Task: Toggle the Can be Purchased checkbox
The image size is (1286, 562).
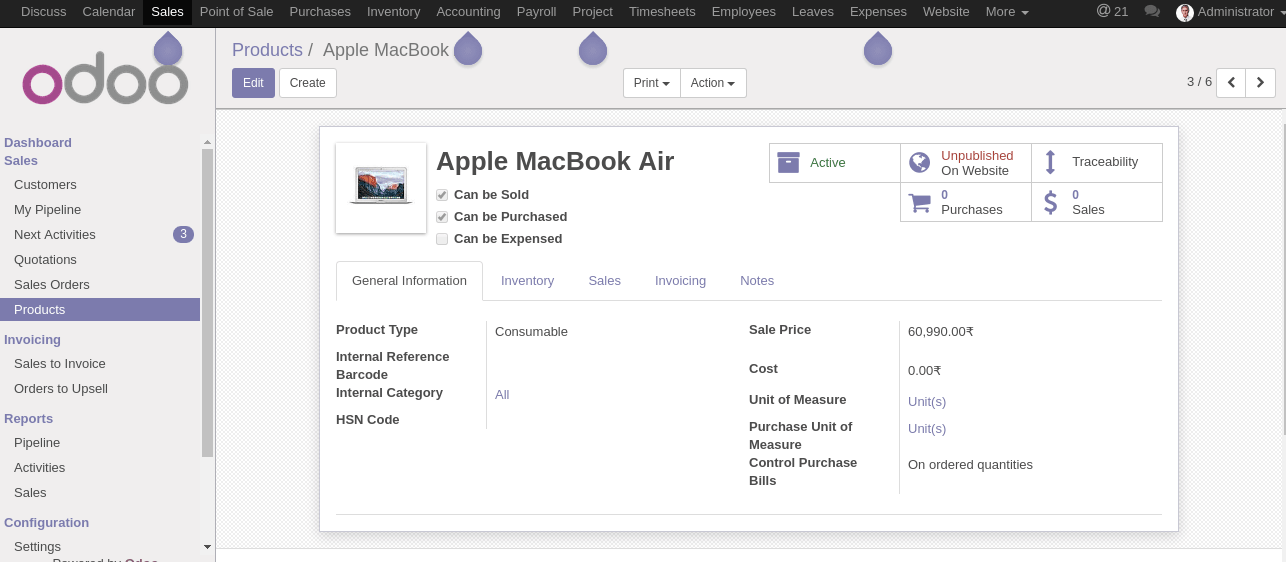Action: coord(442,217)
